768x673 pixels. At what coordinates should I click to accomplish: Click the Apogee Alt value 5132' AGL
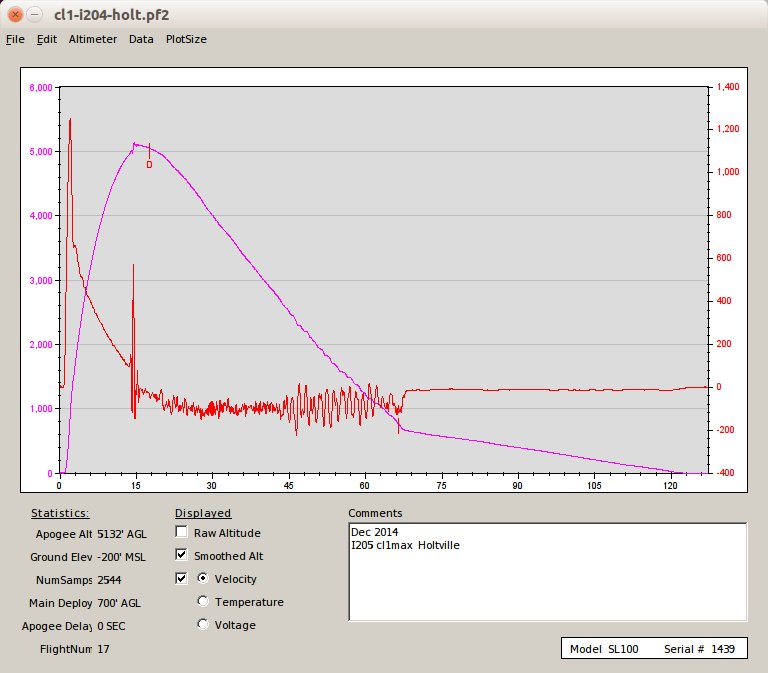pyautogui.click(x=121, y=534)
